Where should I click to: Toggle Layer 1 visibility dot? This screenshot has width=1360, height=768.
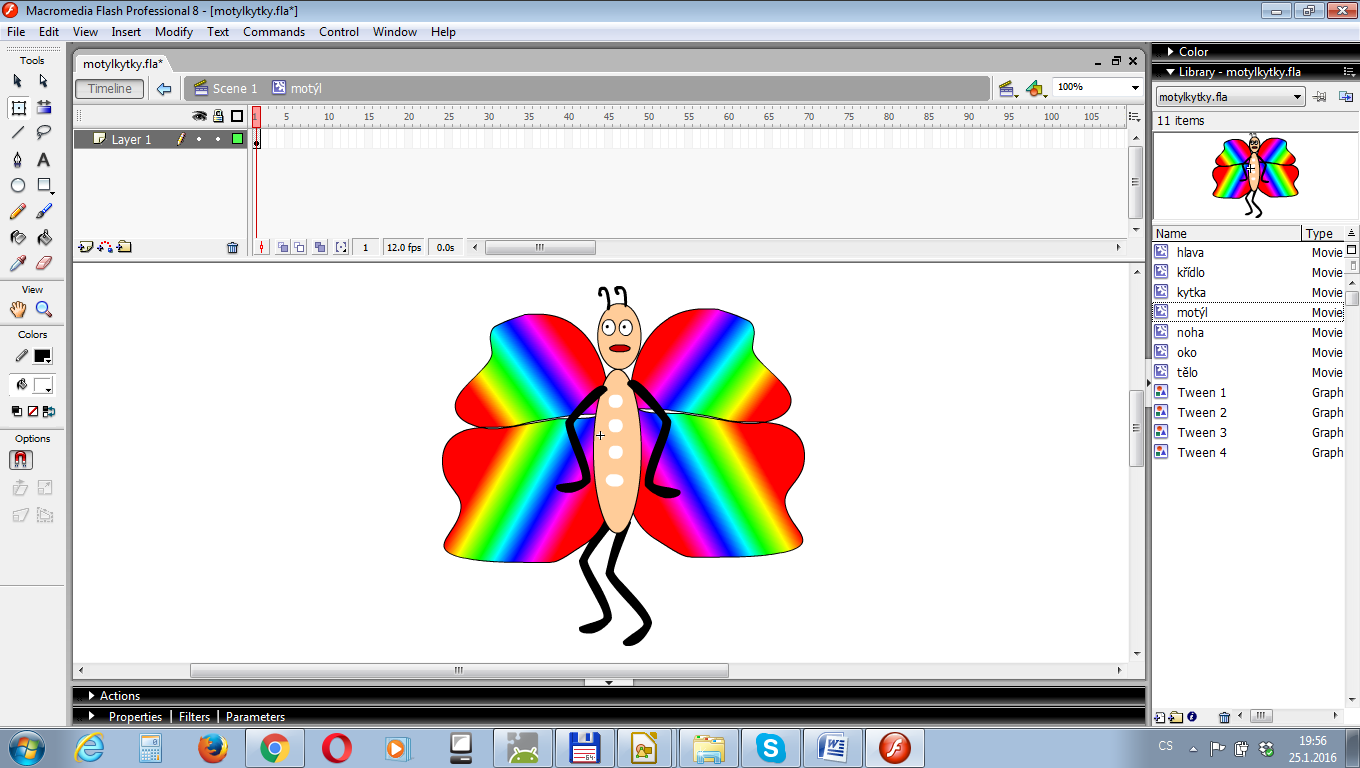(199, 139)
